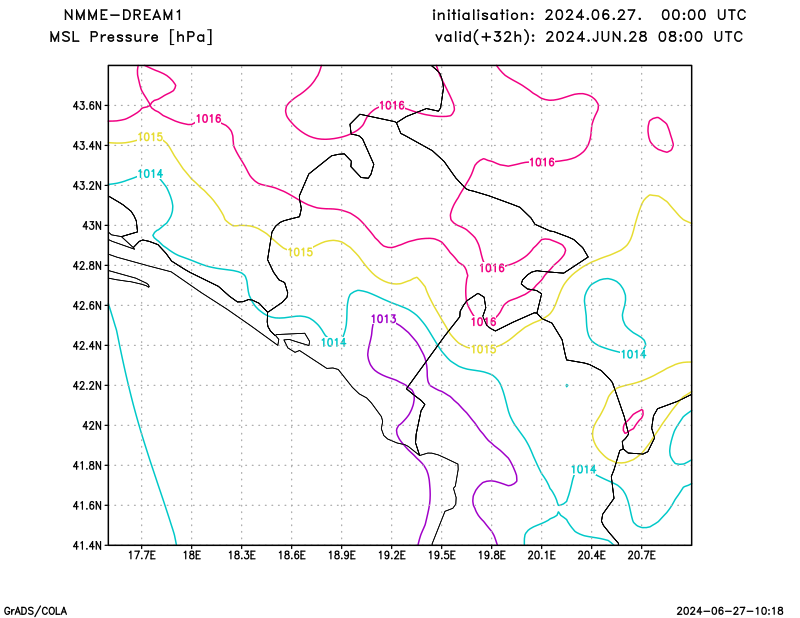The height and width of the screenshot is (618, 800).
Task: Click the 18E longitude label
Action: (x=191, y=555)
